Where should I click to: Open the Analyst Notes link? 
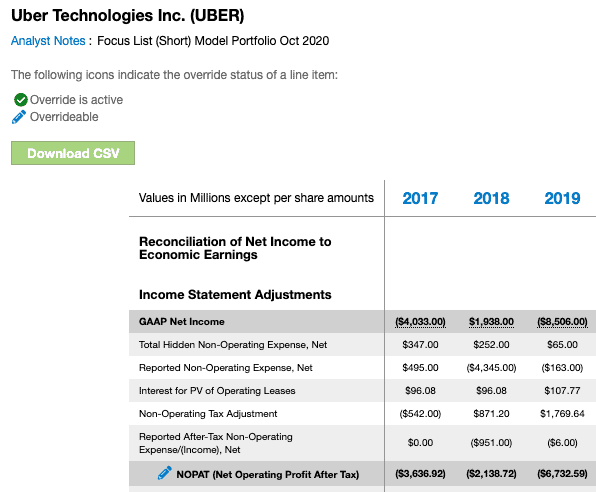[48, 41]
